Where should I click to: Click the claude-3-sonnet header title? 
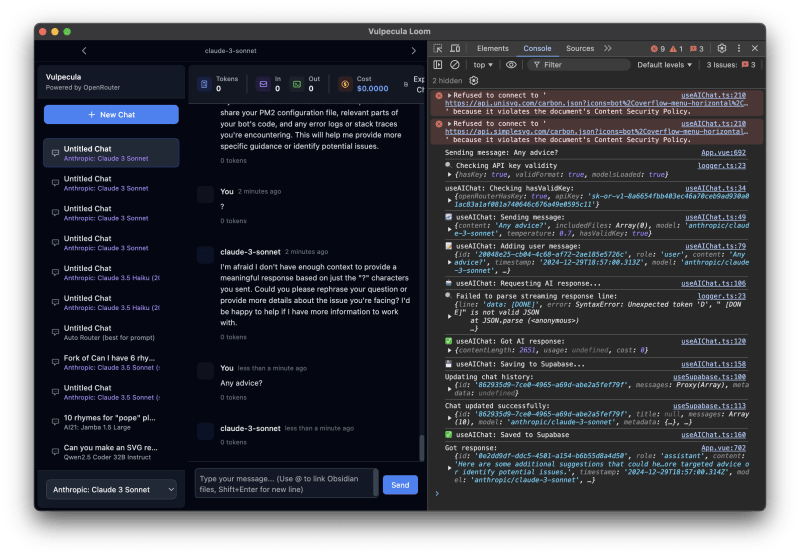(x=231, y=50)
